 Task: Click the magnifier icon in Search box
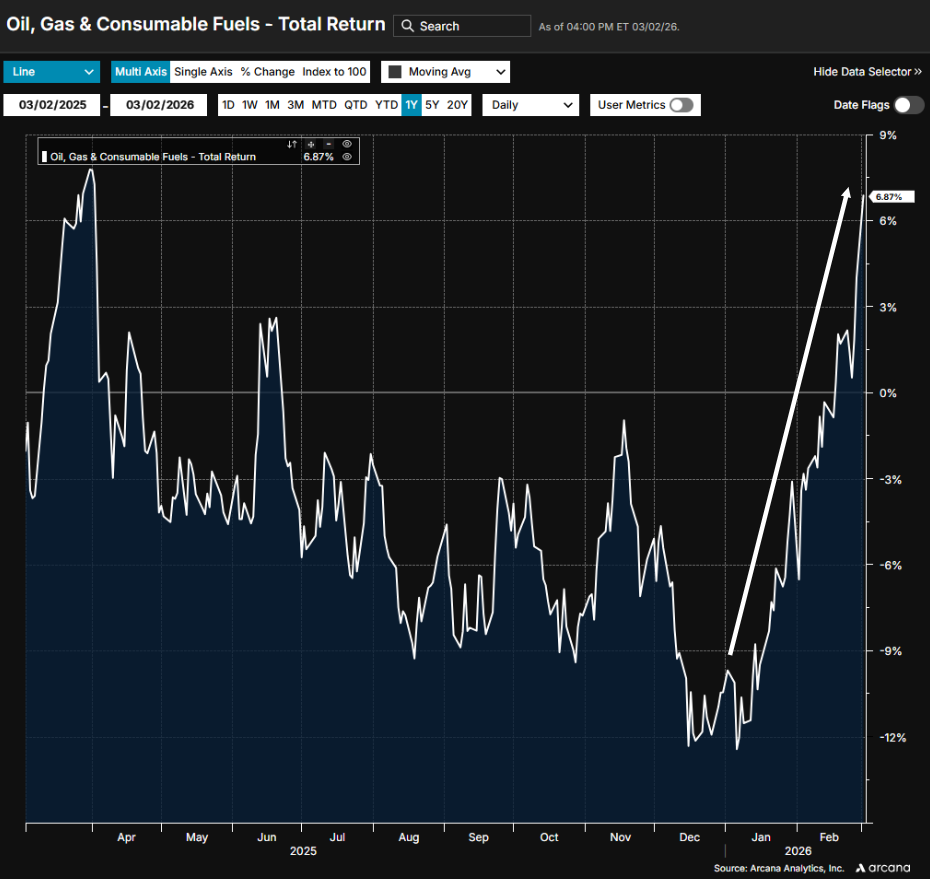[407, 26]
